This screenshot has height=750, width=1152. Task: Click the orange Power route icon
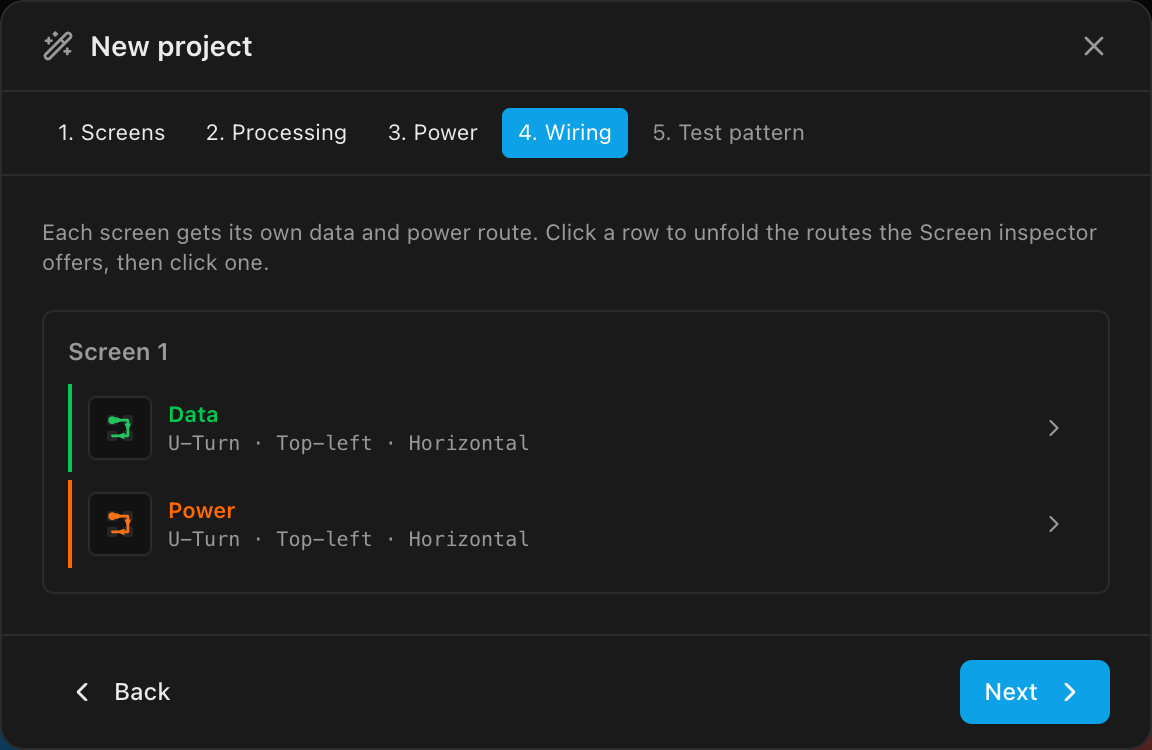pyautogui.click(x=120, y=524)
